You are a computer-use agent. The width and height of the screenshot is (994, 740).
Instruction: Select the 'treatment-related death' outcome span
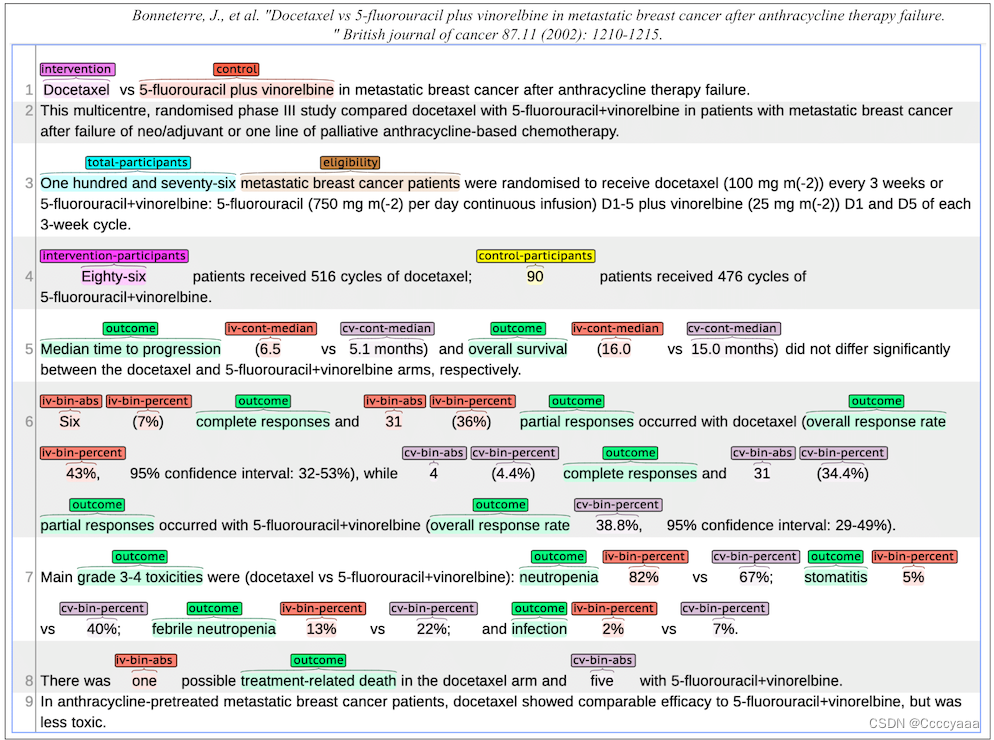[318, 681]
